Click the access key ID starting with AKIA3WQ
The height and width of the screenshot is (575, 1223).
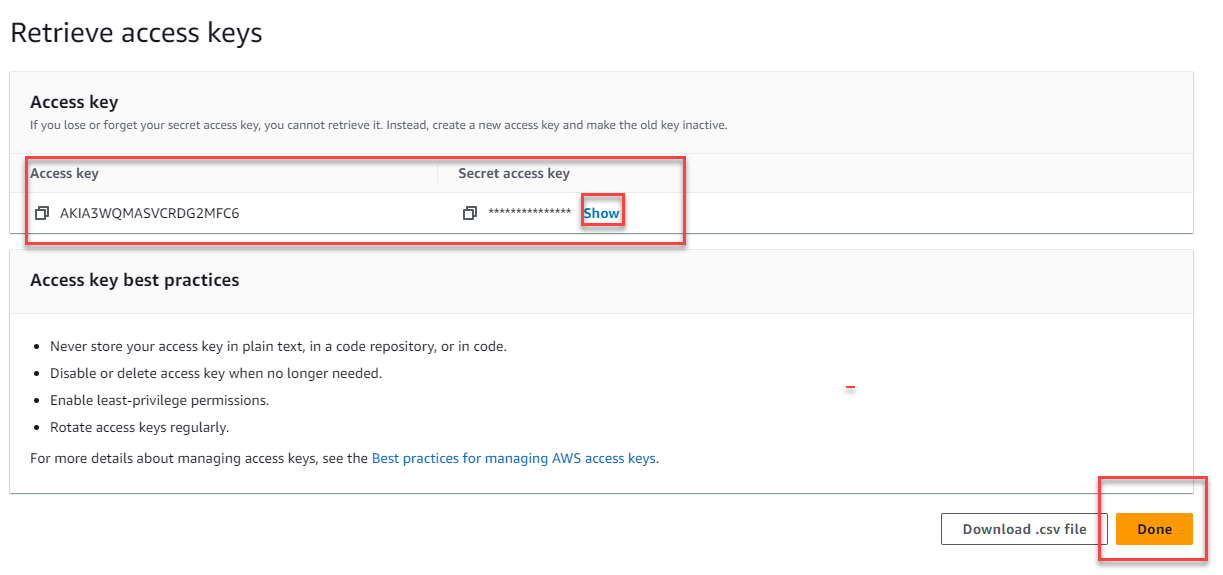tap(149, 213)
